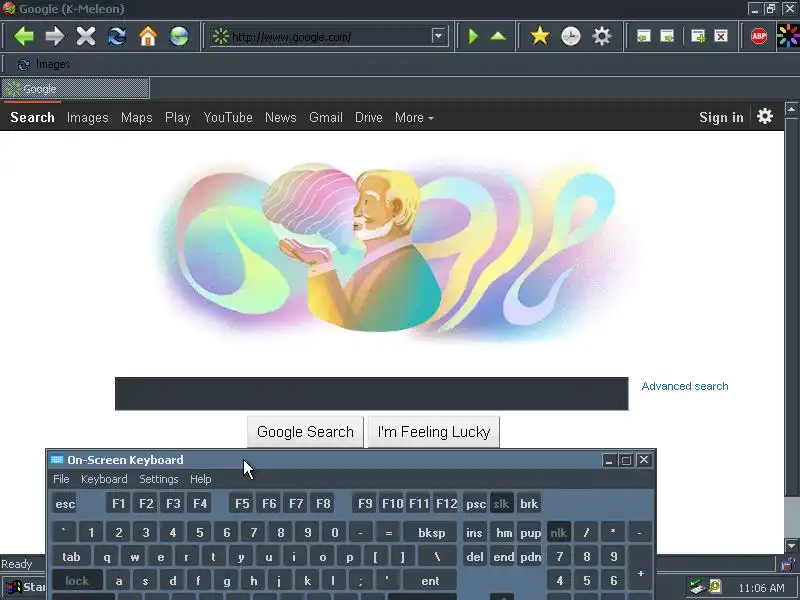Click the green up-arrow toolbar icon
The image size is (800, 600).
pos(498,36)
